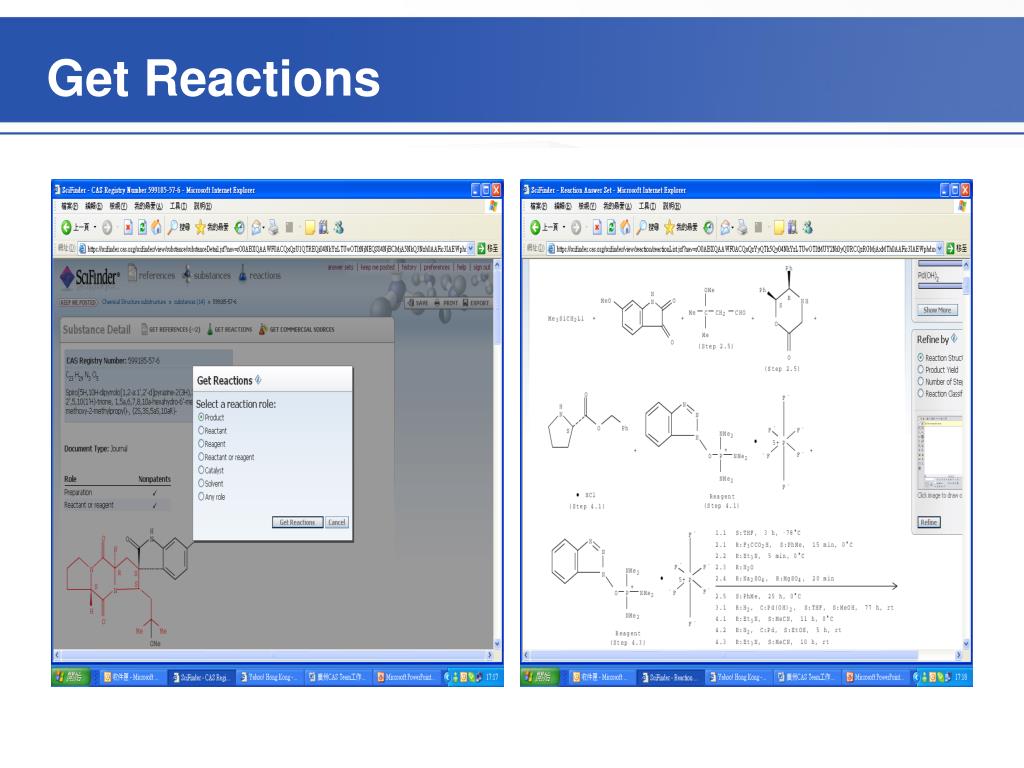Click the SciFinder logo
The width and height of the screenshot is (1024, 768).
(x=89, y=277)
